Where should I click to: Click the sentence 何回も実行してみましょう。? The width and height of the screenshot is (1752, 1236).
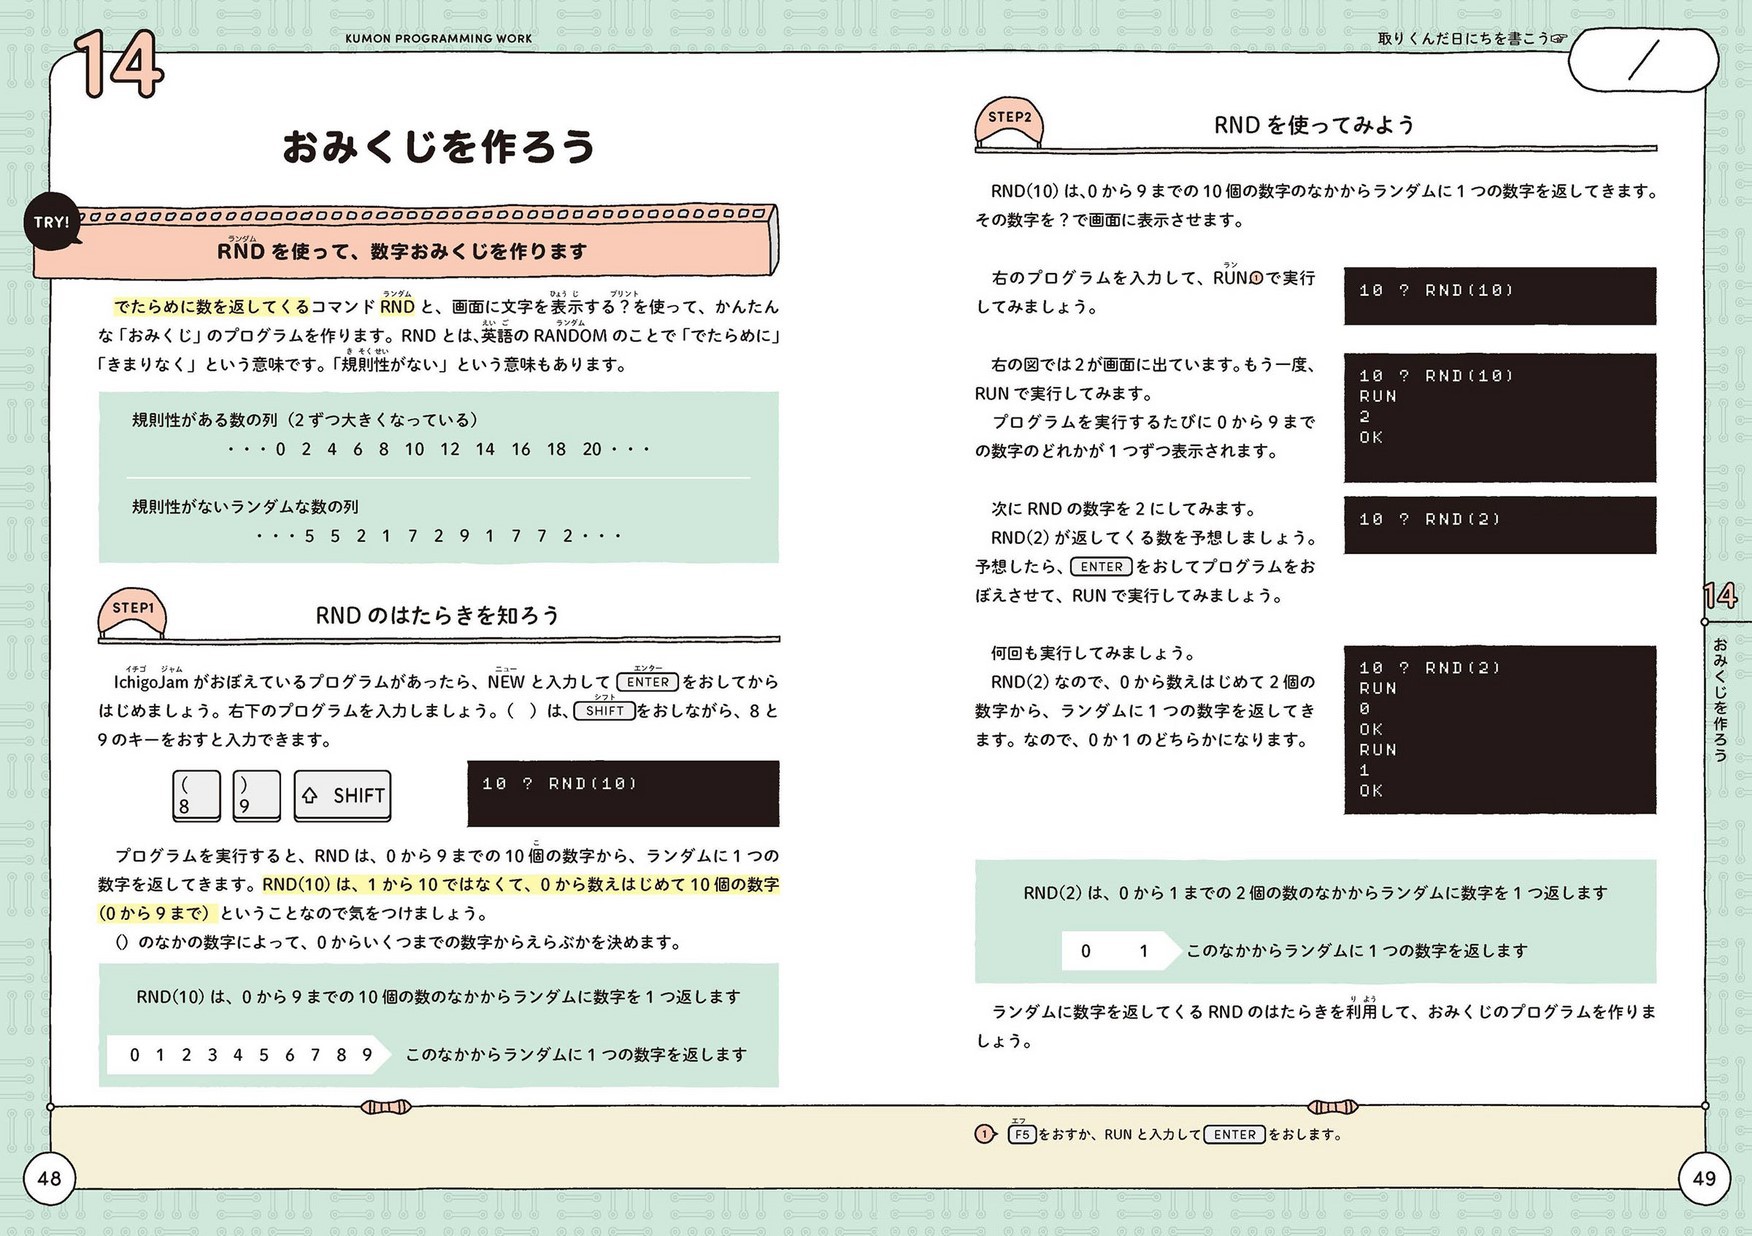point(1093,653)
